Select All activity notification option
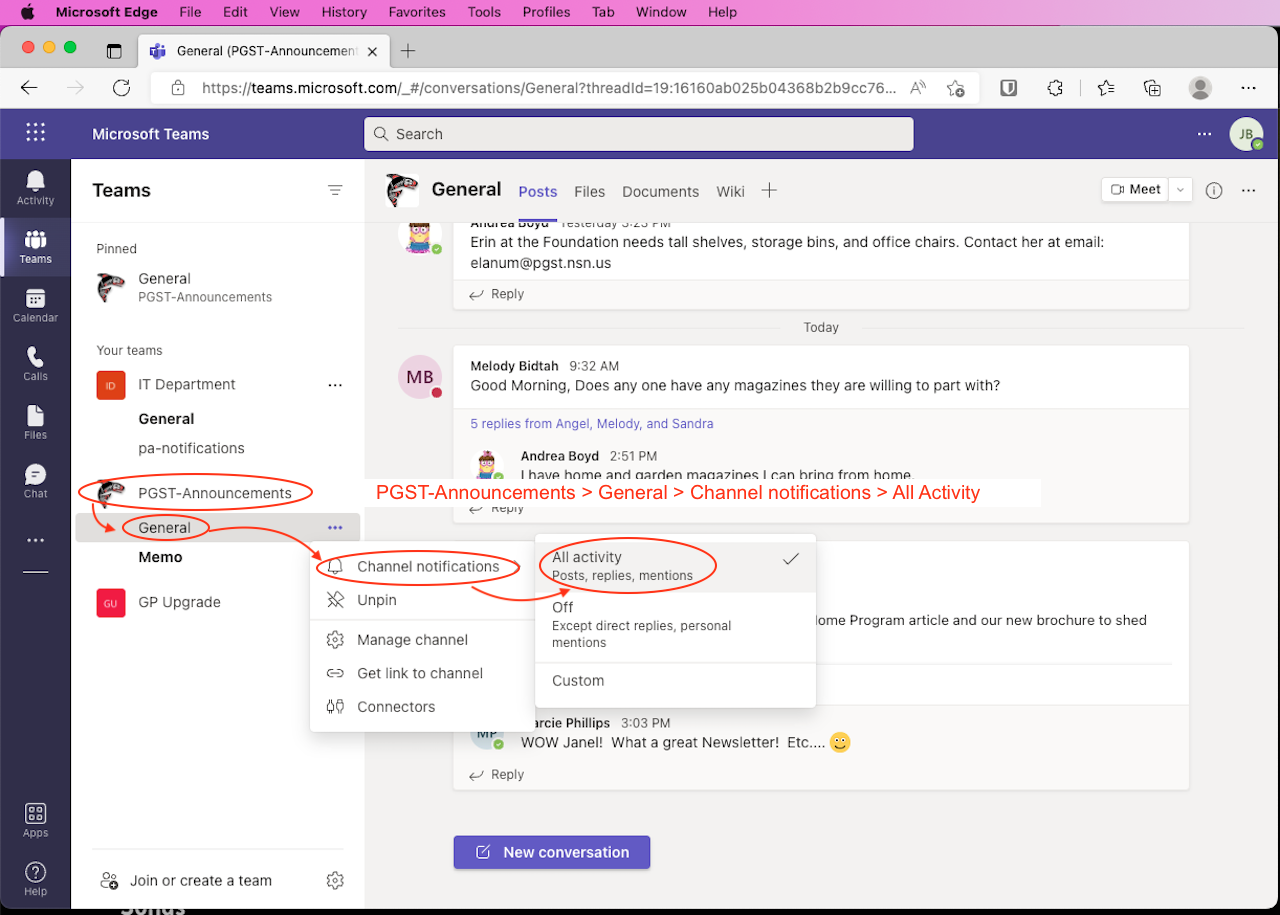 tap(676, 566)
